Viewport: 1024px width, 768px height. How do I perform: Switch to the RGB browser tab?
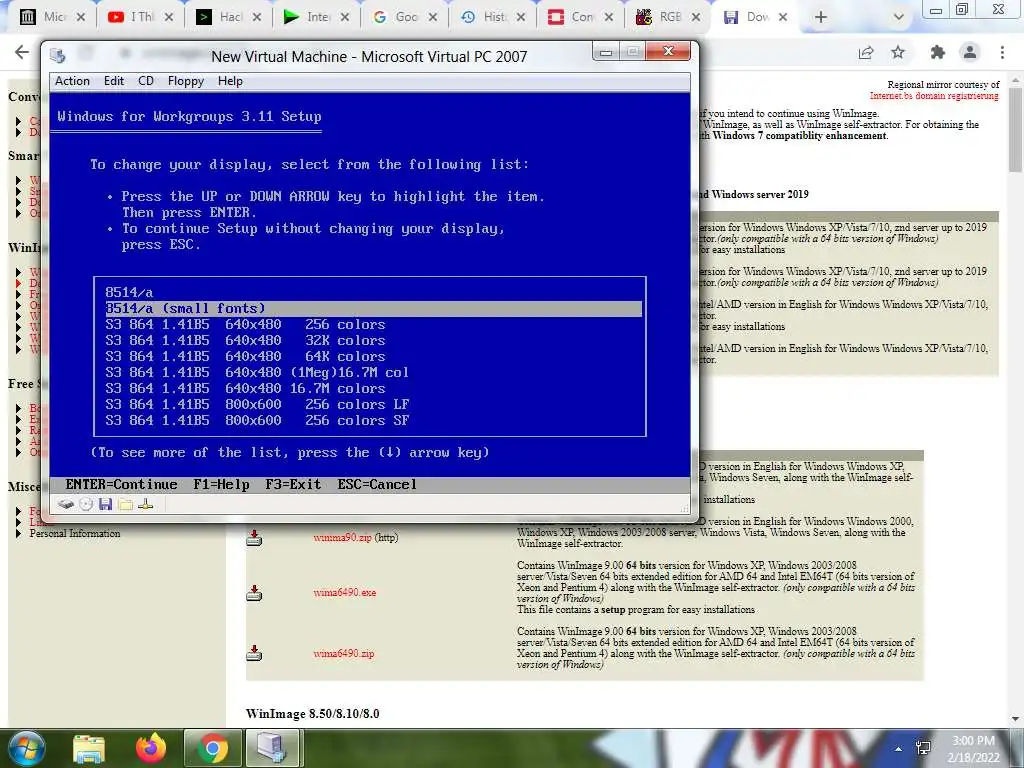coord(669,17)
